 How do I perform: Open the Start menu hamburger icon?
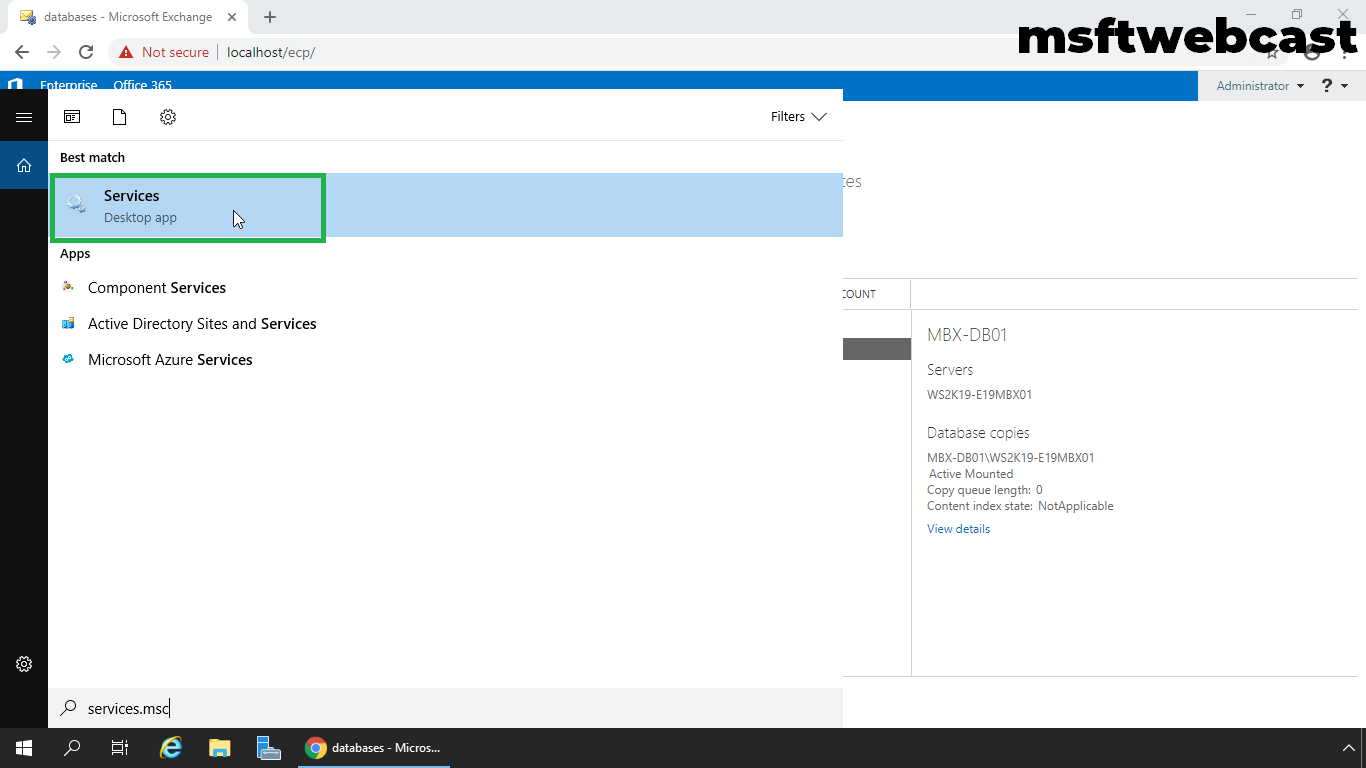click(x=24, y=116)
